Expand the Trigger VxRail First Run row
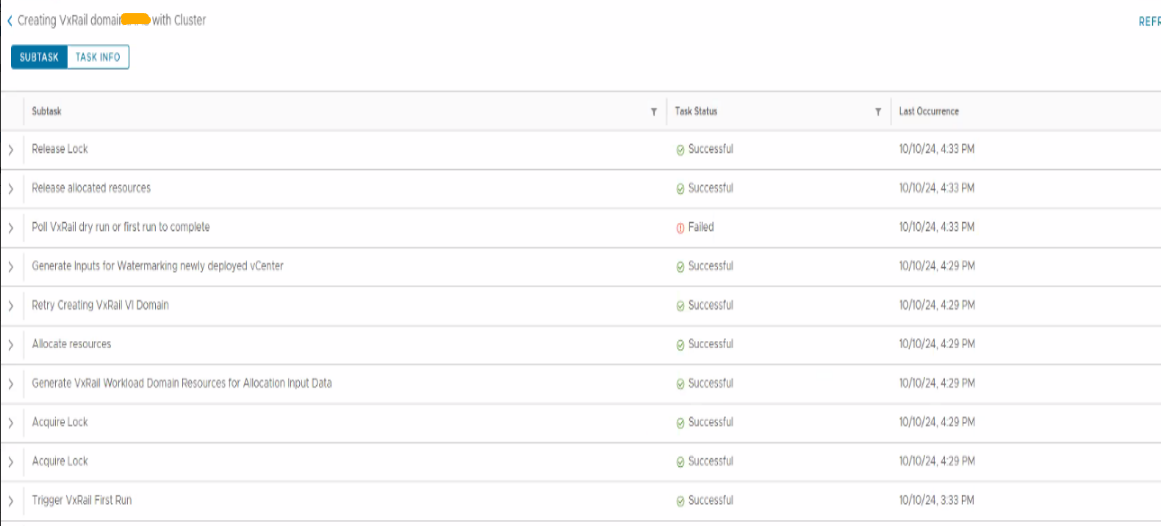Image resolution: width=1161 pixels, height=526 pixels. (x=11, y=501)
